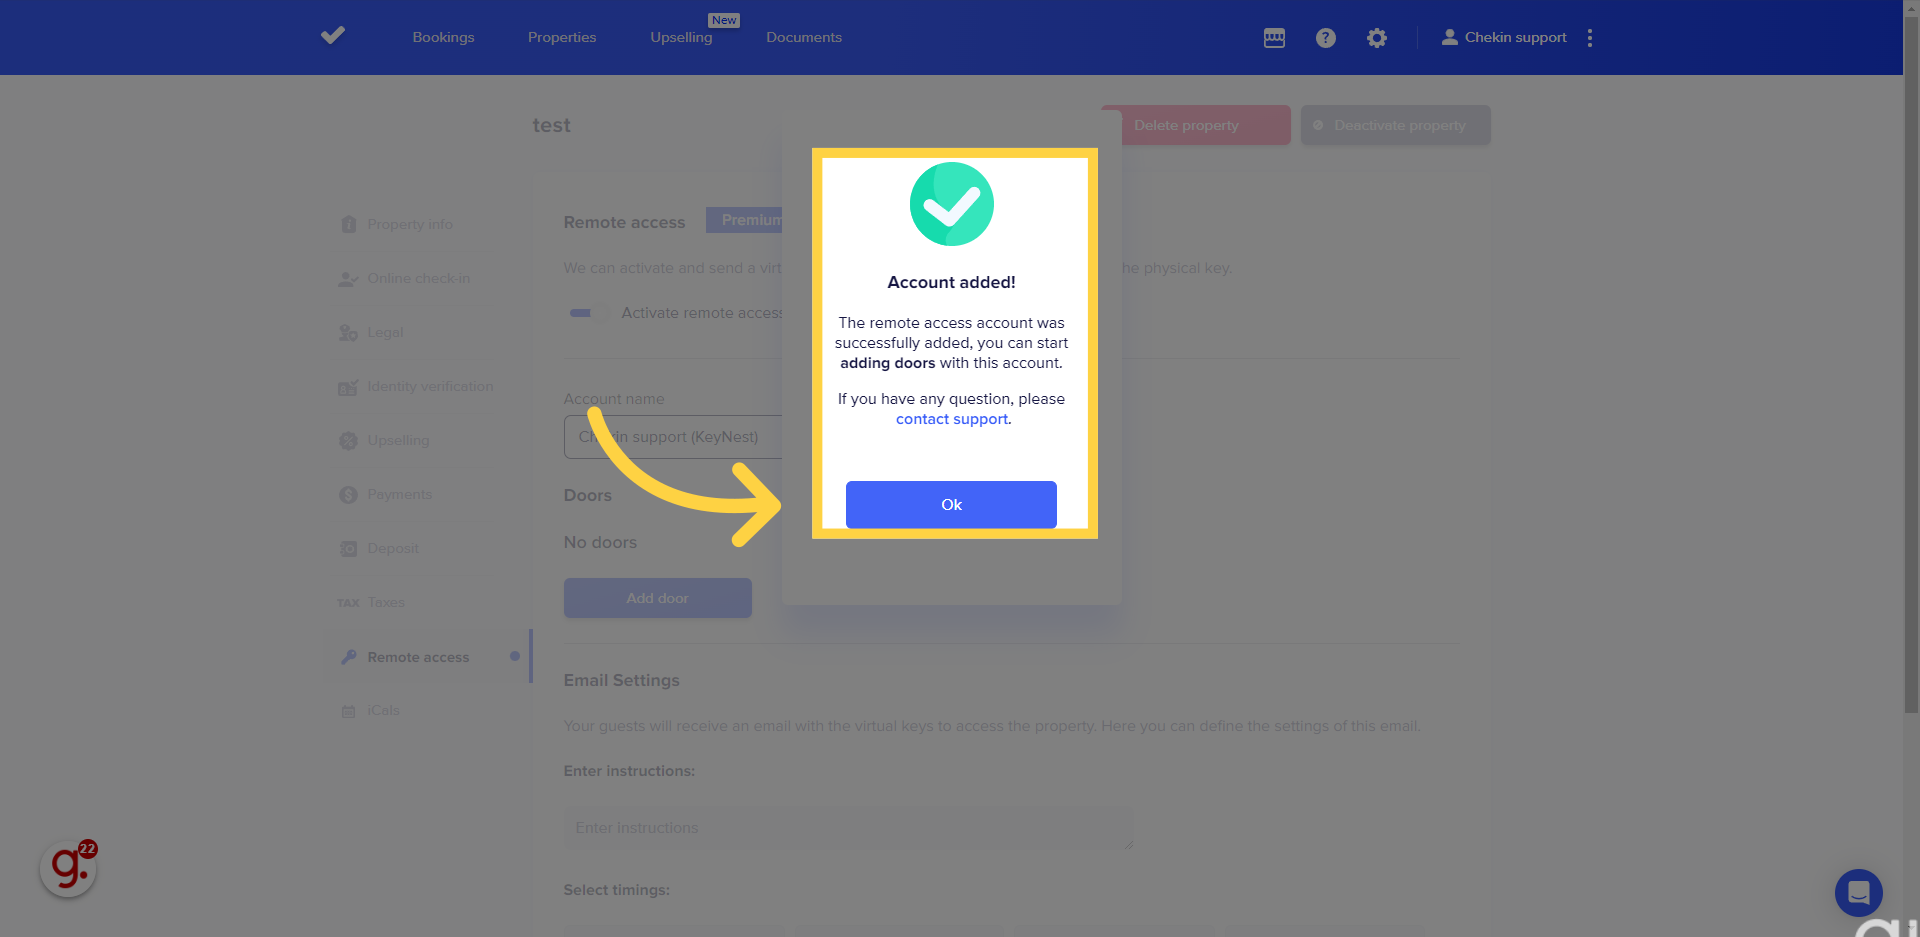Viewport: 1920px width, 937px height.
Task: Open the Upselling menu item
Action: [x=681, y=38]
